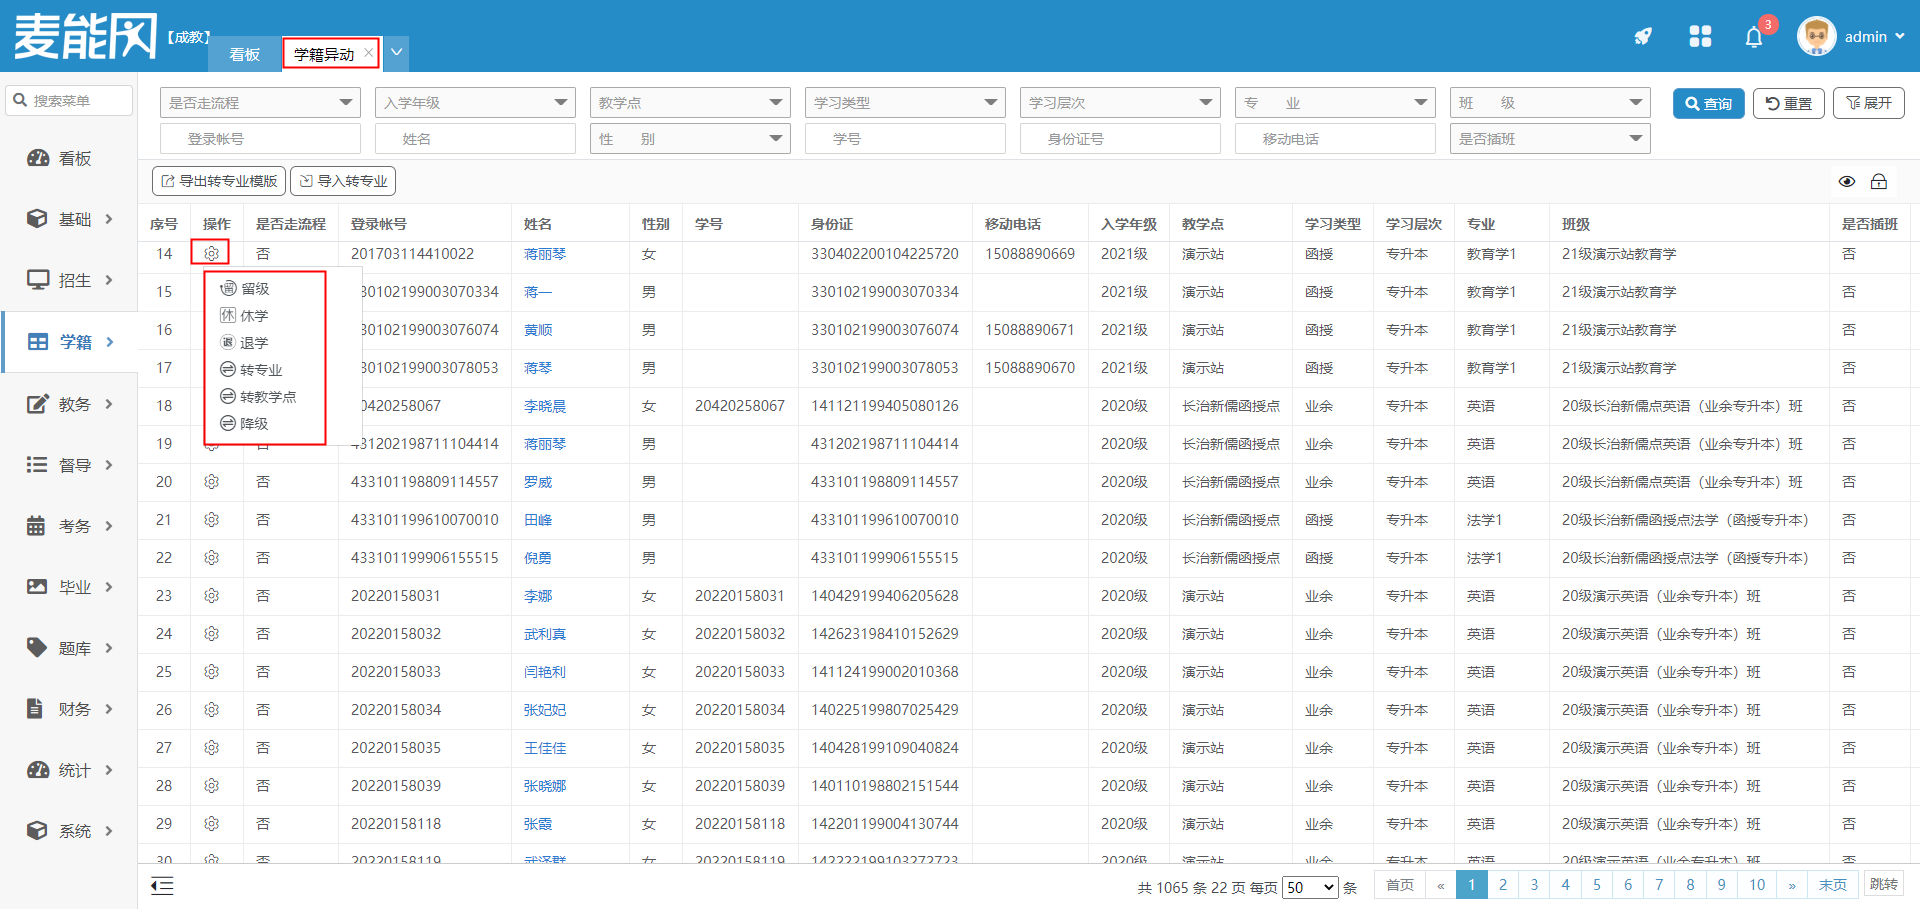This screenshot has width=1920, height=909.
Task: Change page size dropdown showing 50
Action: click(x=1310, y=887)
